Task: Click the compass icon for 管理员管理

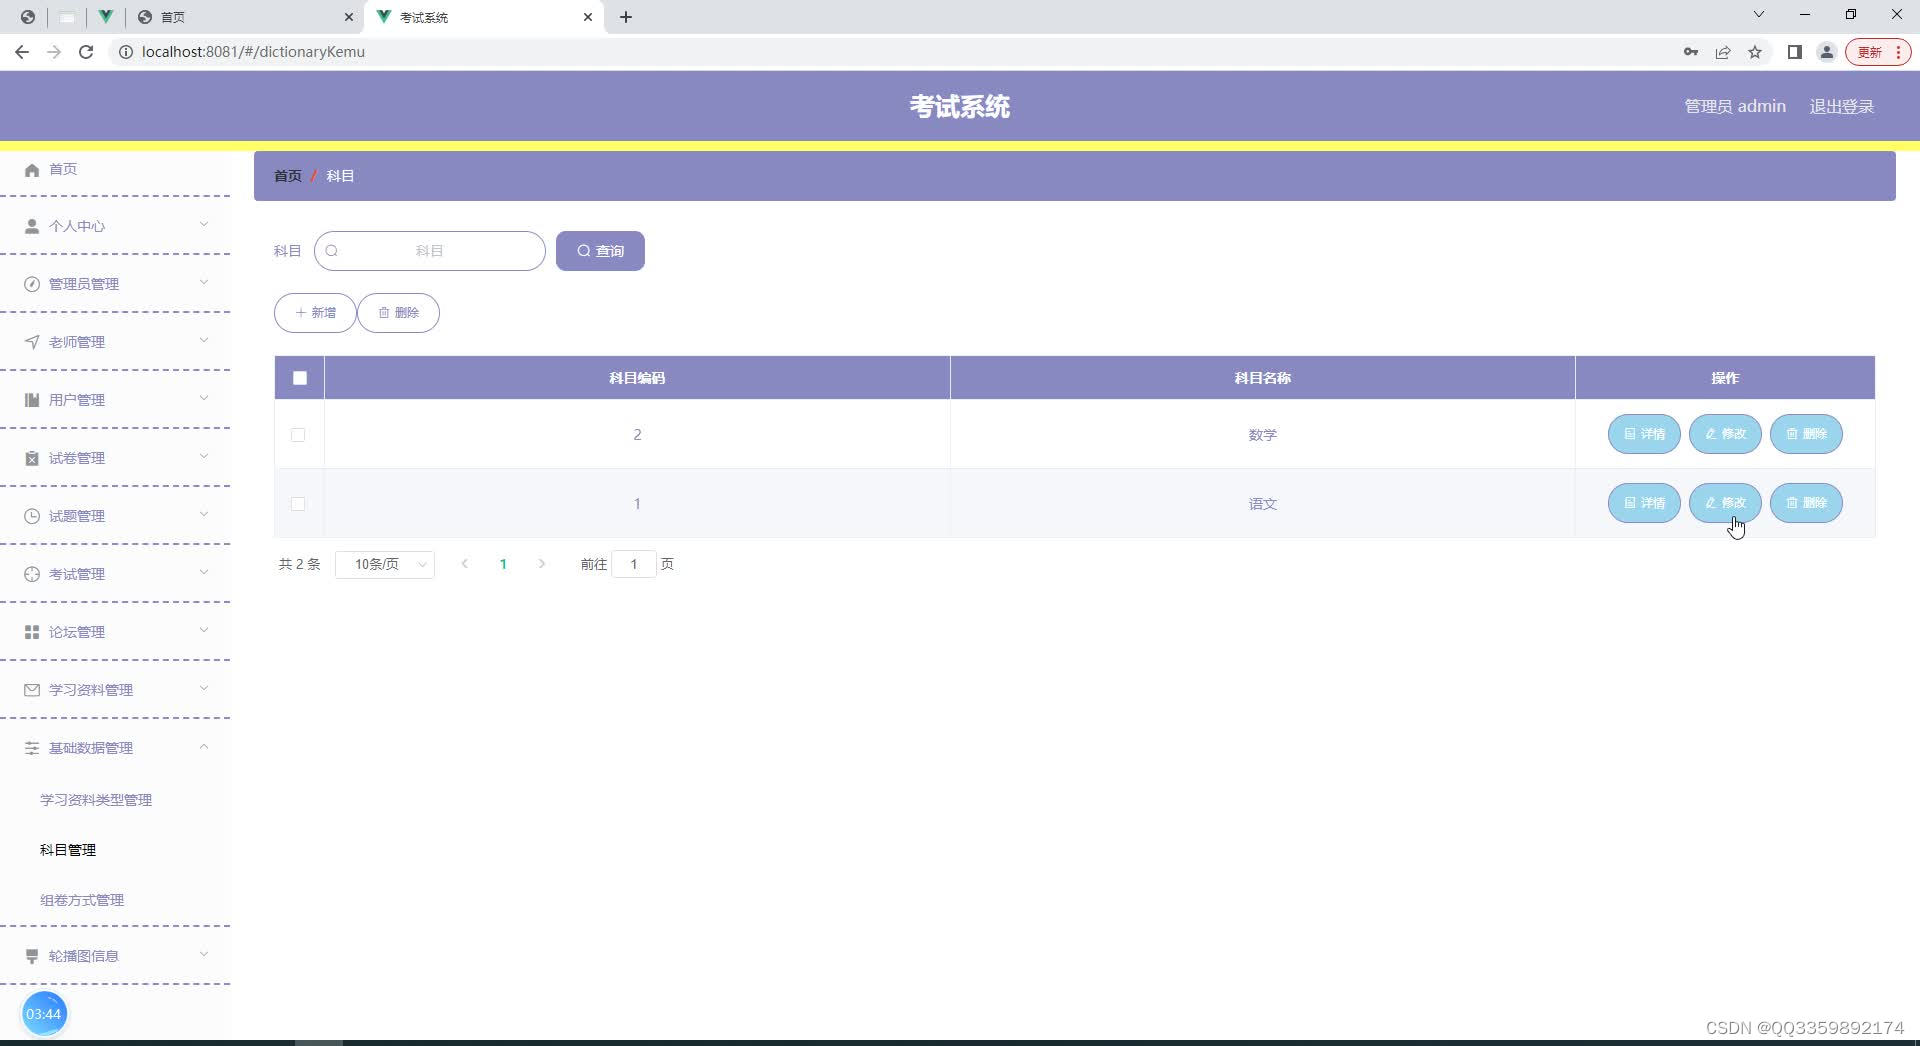Action: (x=32, y=284)
